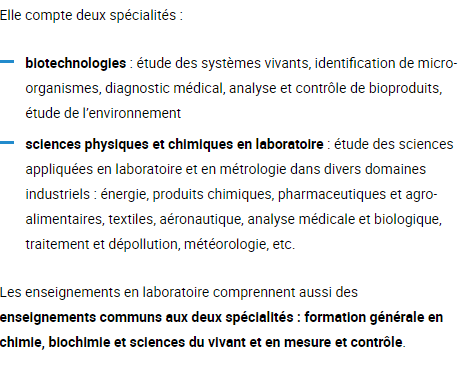
Task: Click bold text sciences physiques et chimiques en laboratoire
Action: (174, 145)
